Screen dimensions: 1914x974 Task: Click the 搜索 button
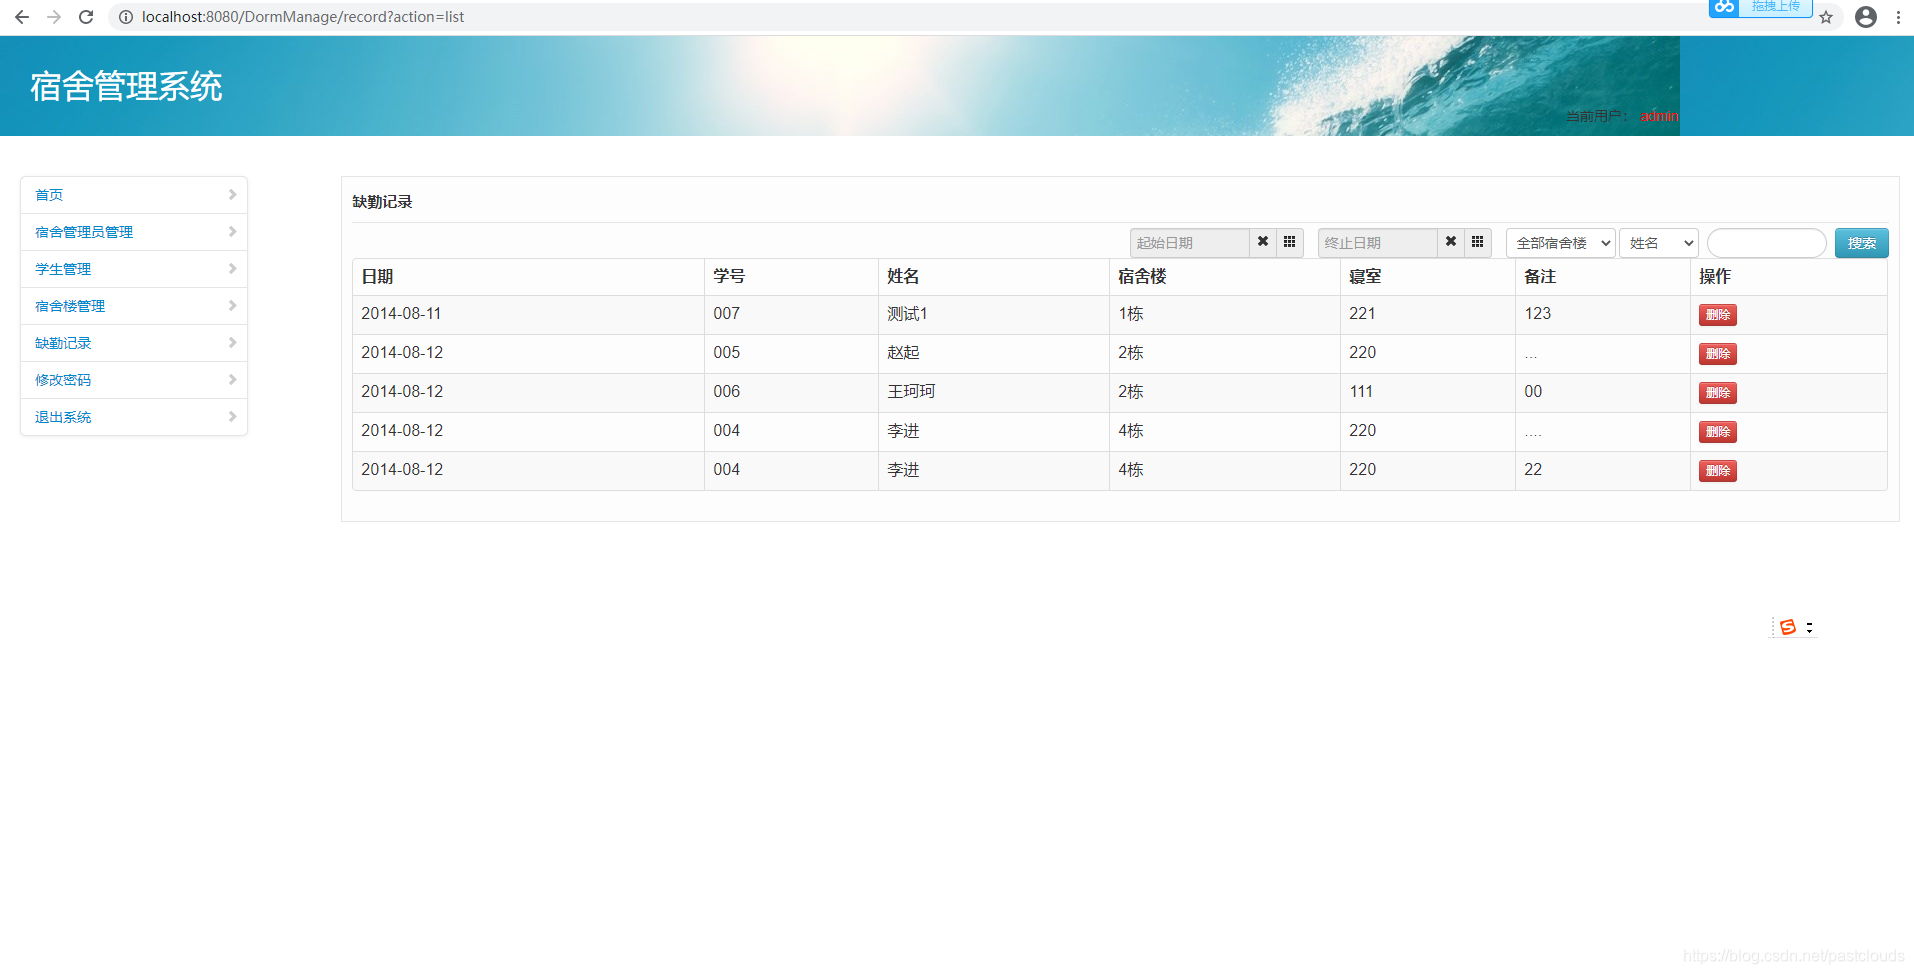[x=1861, y=242]
